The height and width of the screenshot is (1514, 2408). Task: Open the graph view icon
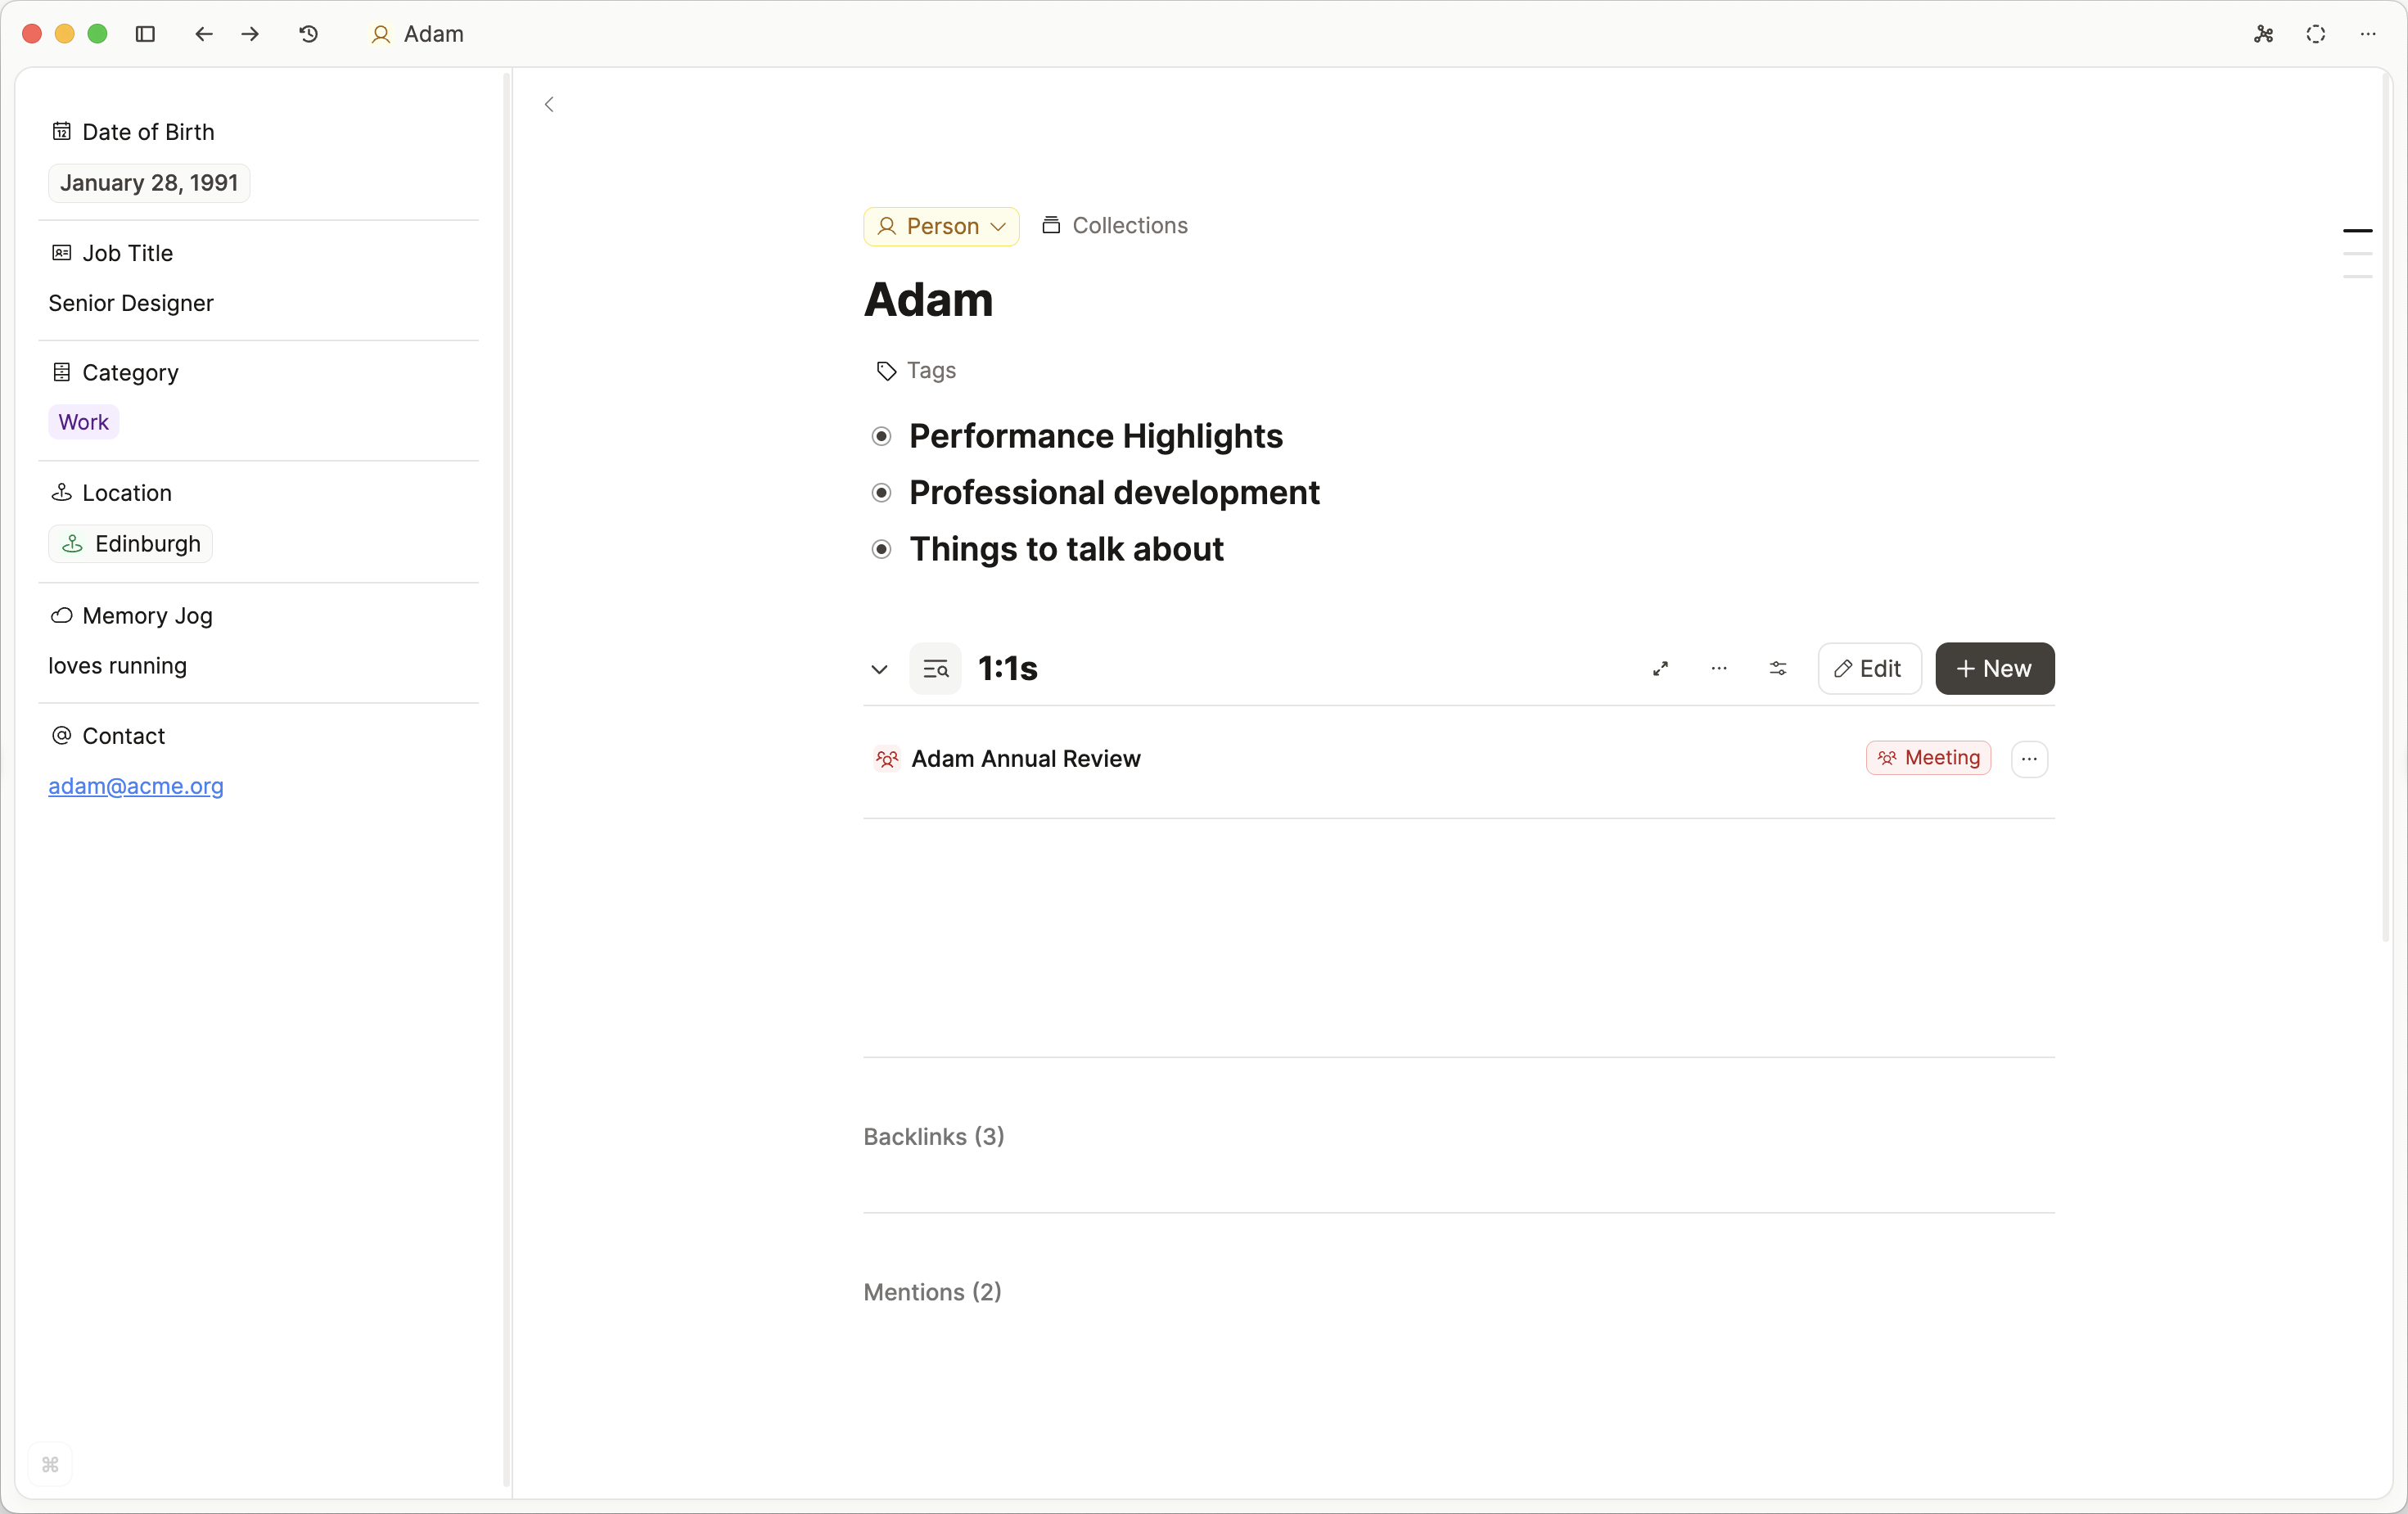[x=2263, y=34]
